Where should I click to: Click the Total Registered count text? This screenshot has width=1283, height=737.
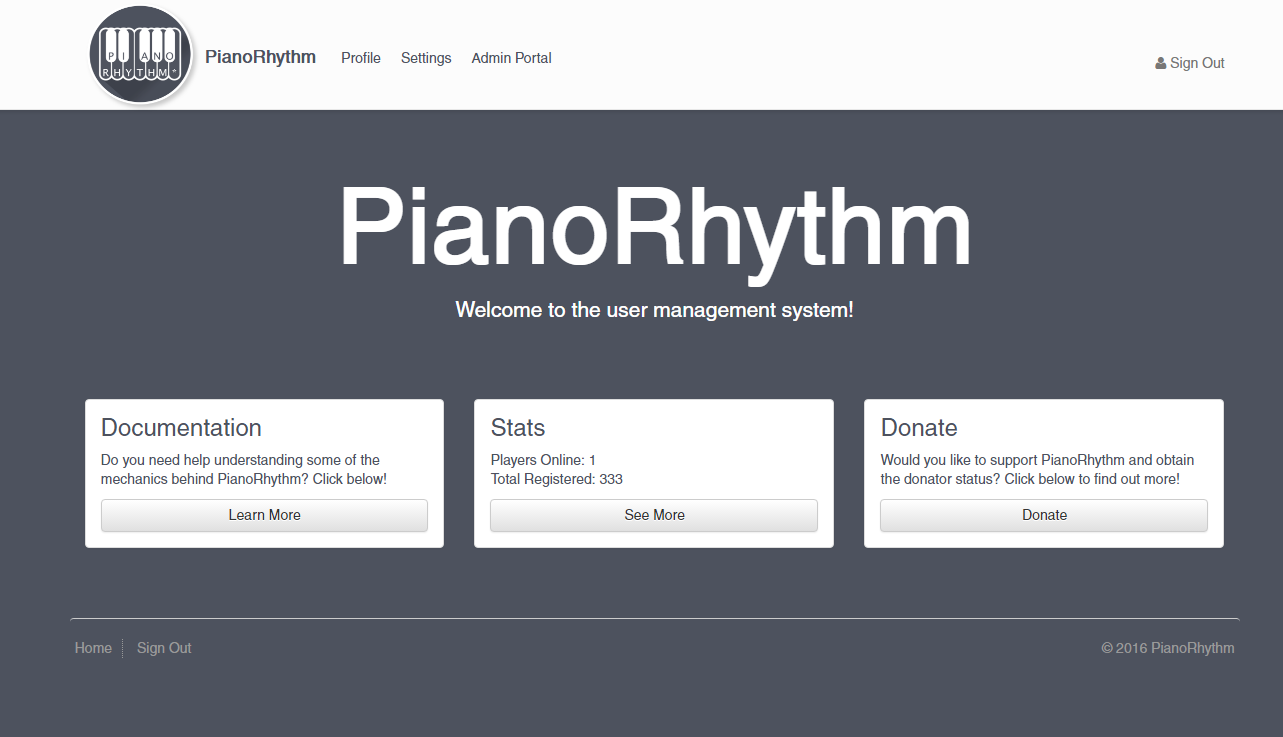pos(557,479)
